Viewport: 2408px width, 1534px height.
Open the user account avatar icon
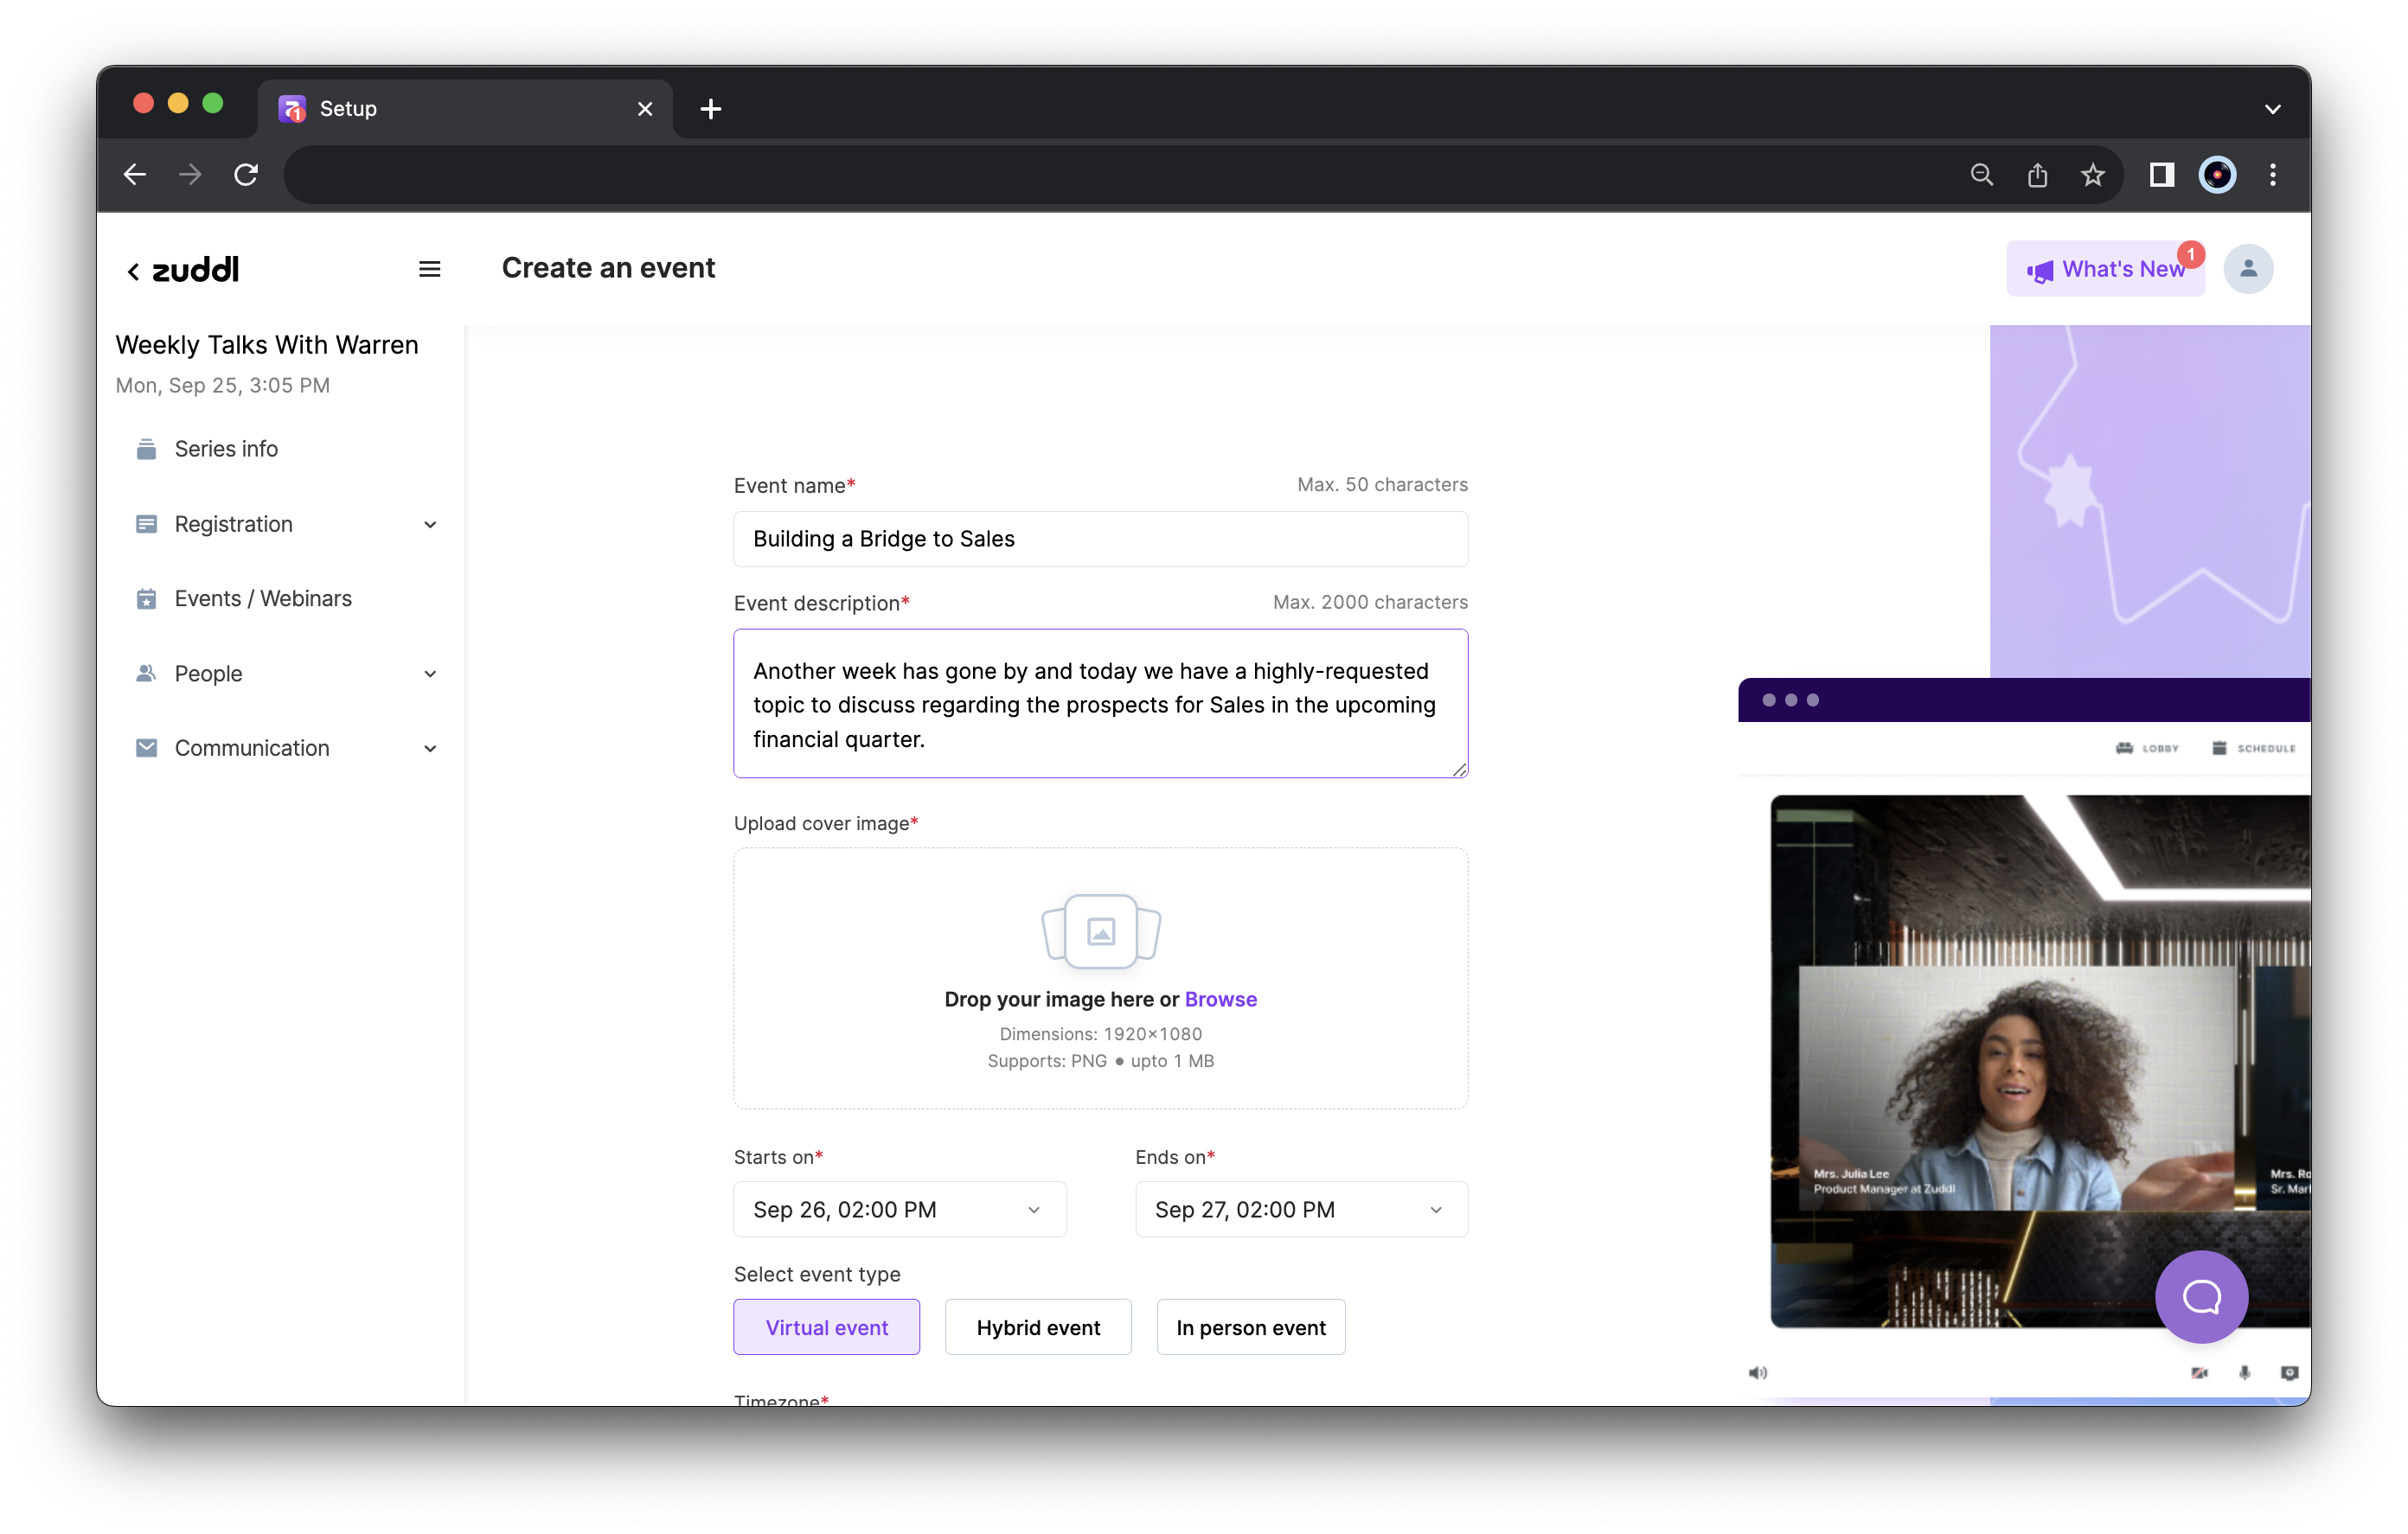[x=2248, y=269]
